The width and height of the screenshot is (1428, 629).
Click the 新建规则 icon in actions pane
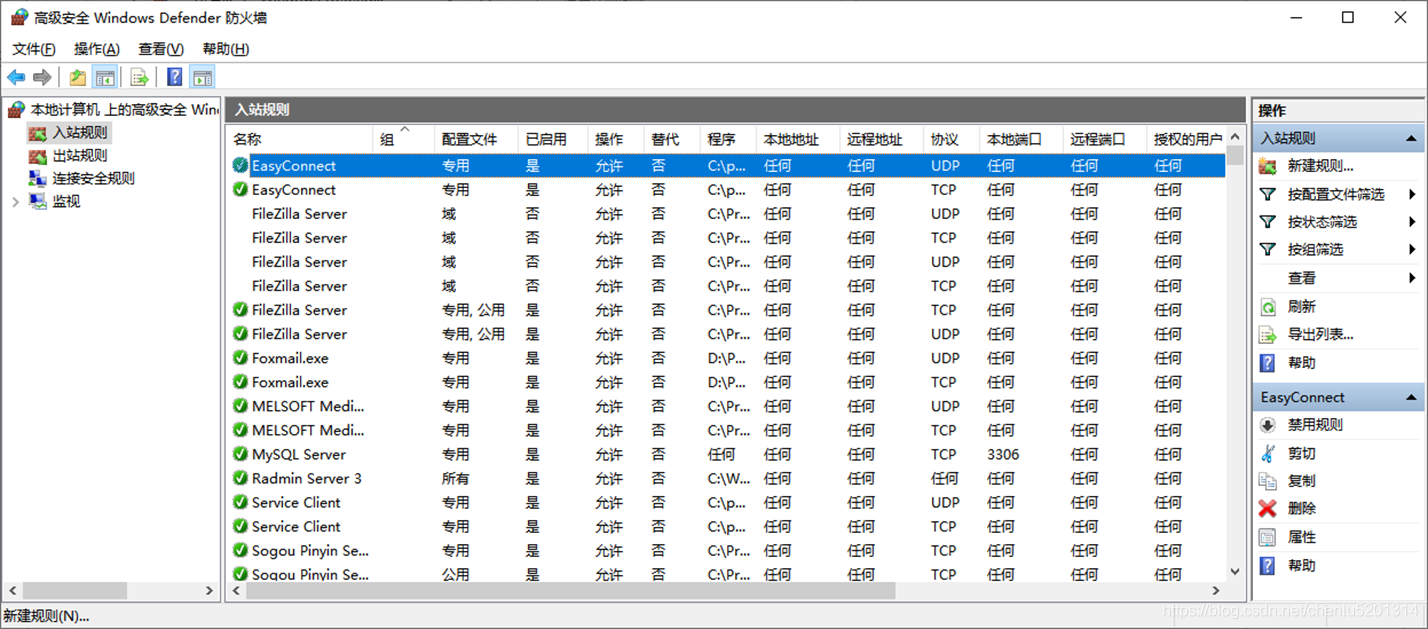(x=1268, y=166)
